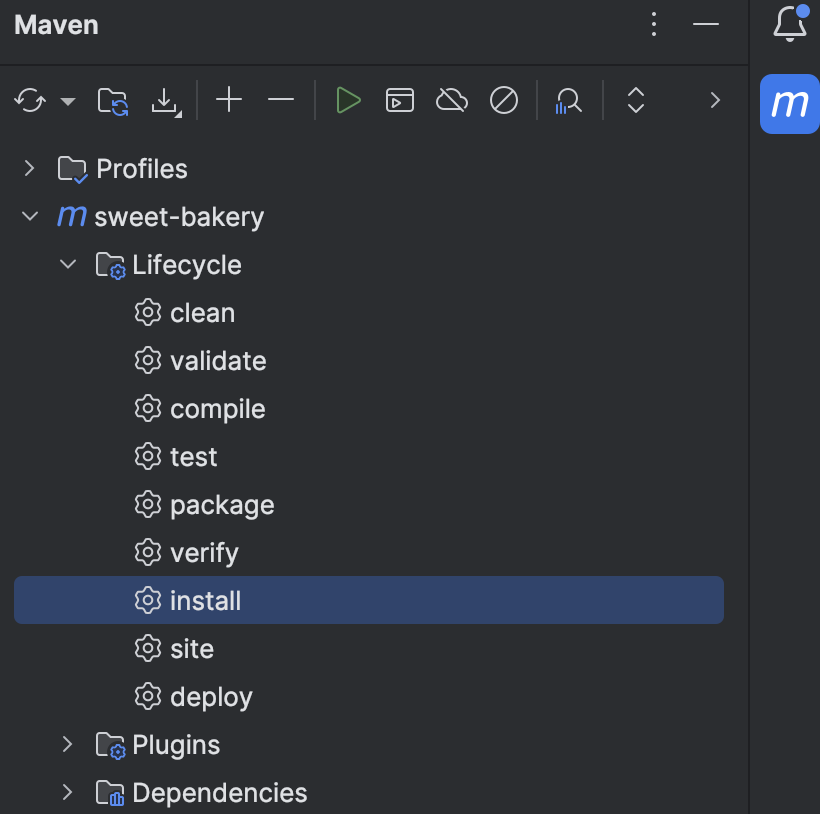This screenshot has width=820, height=814.
Task: Select the Profiles folder row
Action: click(369, 168)
